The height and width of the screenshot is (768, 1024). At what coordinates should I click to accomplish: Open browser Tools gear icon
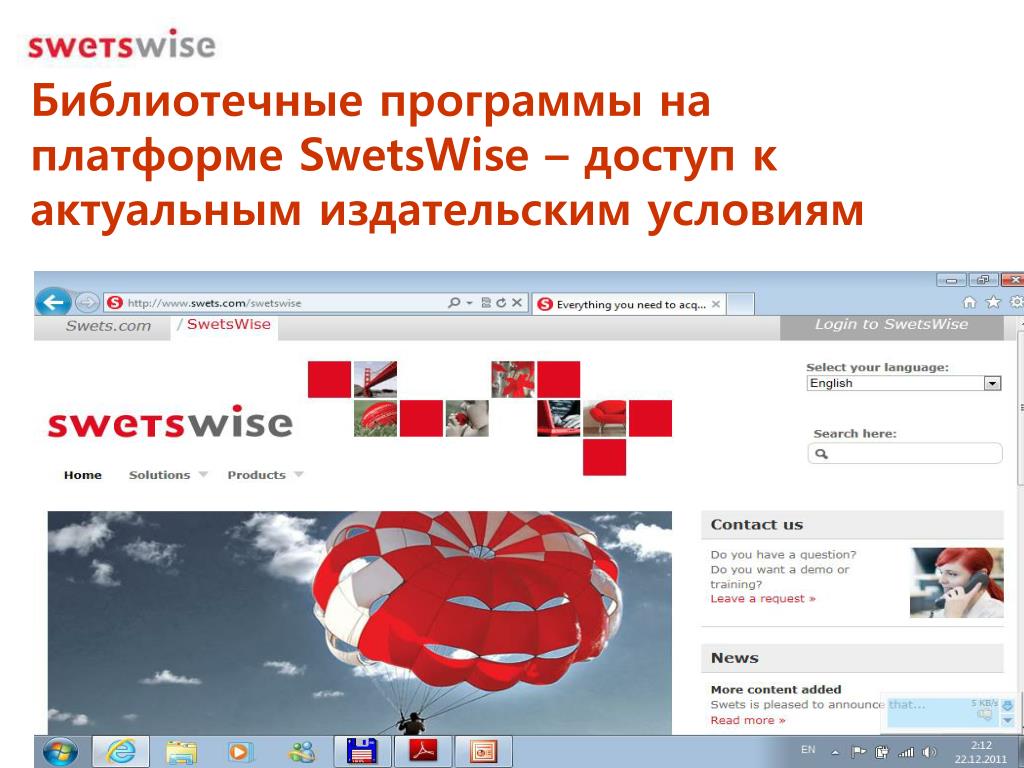tap(1017, 302)
